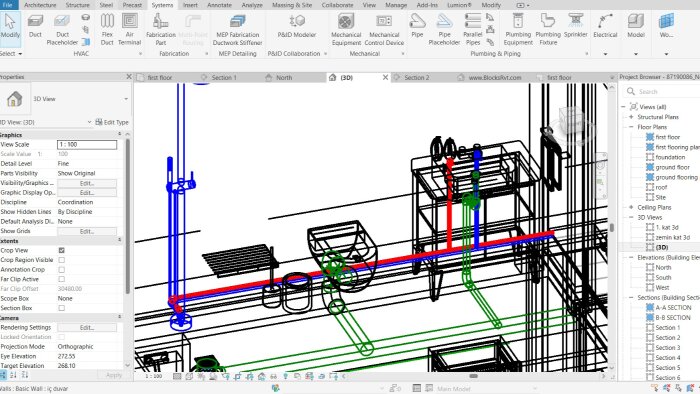
Task: Collapse the Floor Plans node
Action: click(x=631, y=127)
